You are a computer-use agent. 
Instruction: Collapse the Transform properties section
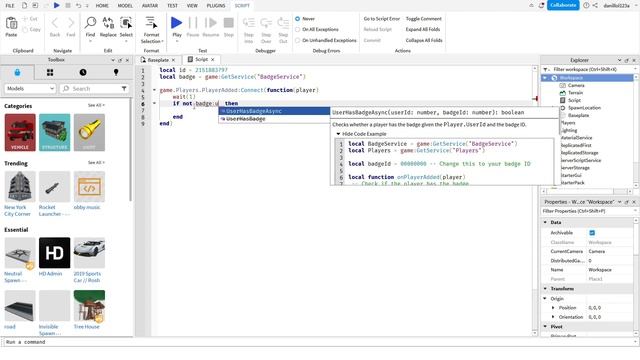coord(545,289)
